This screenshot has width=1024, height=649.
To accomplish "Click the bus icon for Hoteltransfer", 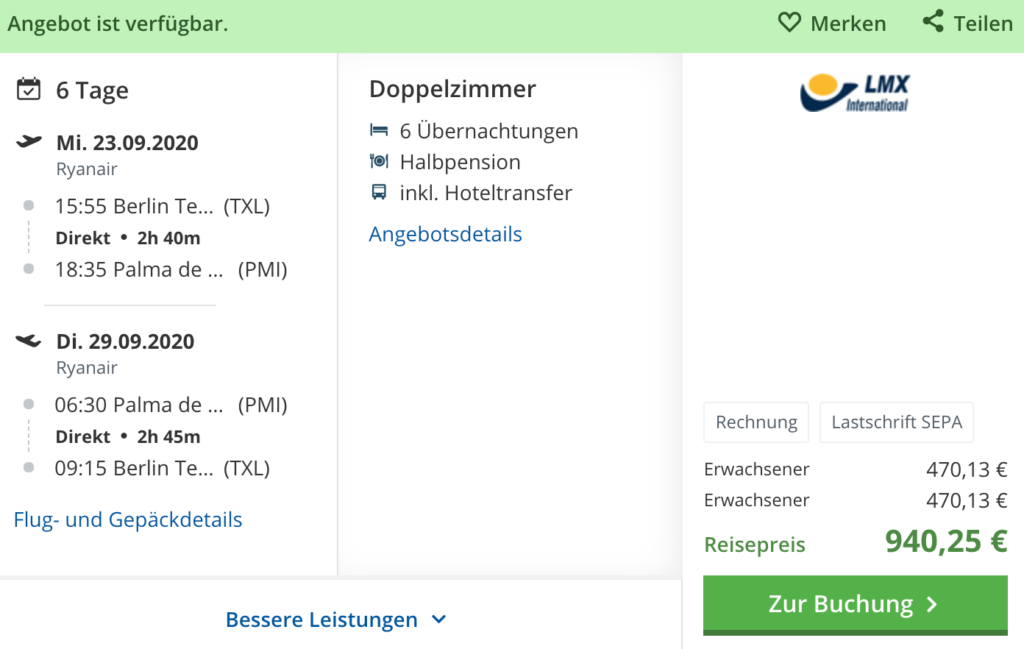I will tap(379, 192).
